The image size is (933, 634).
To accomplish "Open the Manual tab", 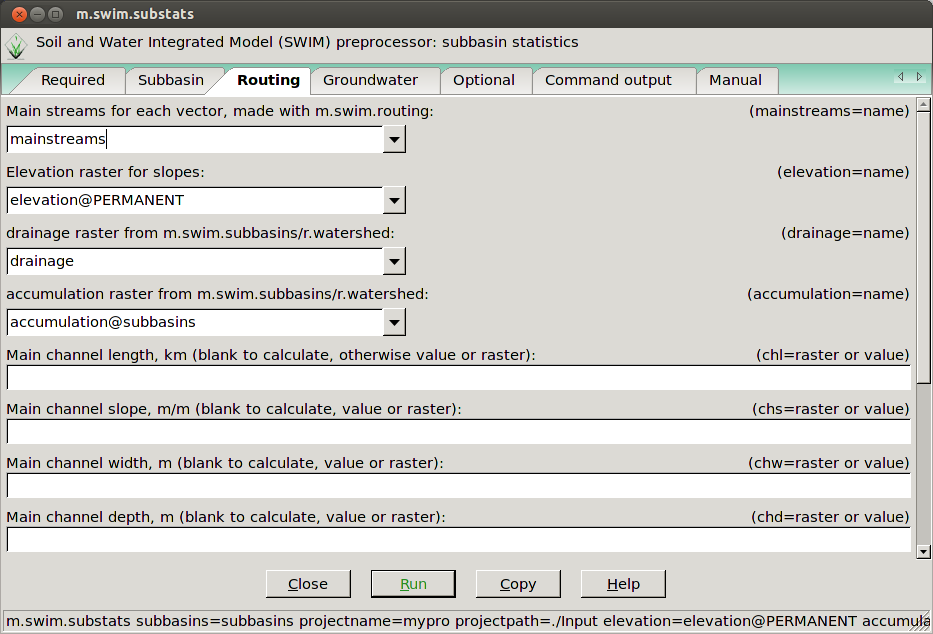I will [735, 80].
